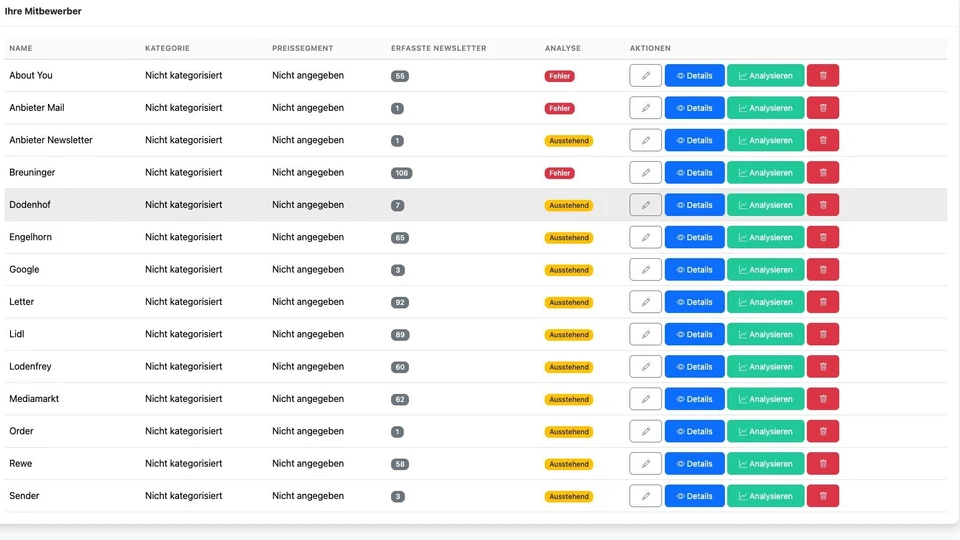The width and height of the screenshot is (960, 540).
Task: Delete the Sender entry with trash icon
Action: [822, 496]
